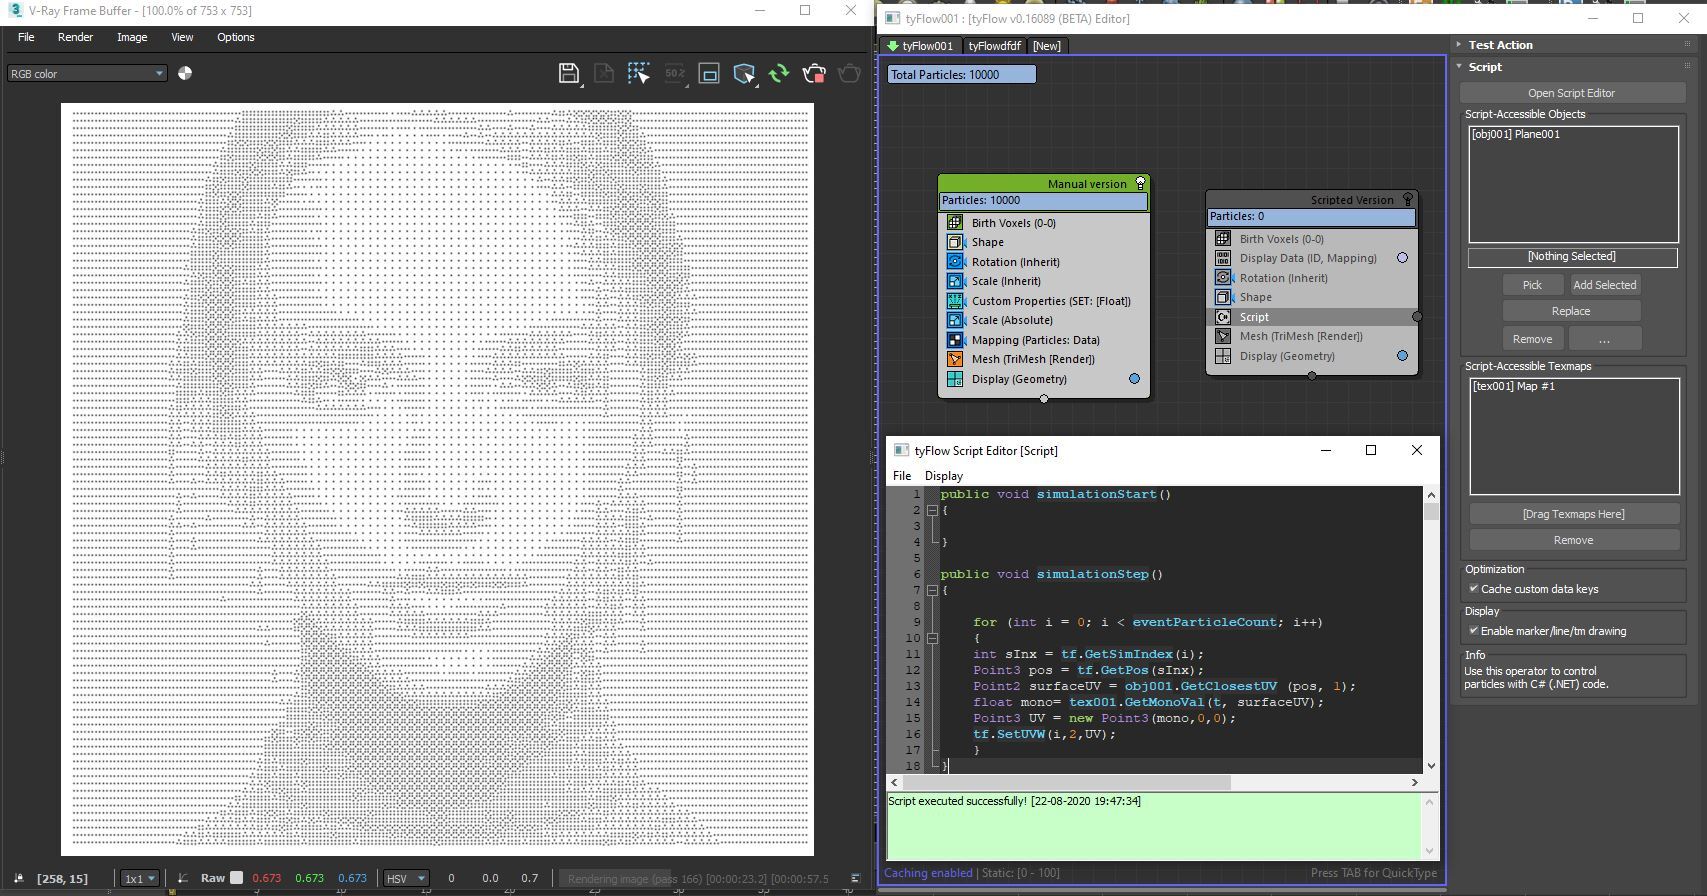Click the script editor vertical scrollbar thumb
1707x896 pixels.
click(x=1431, y=511)
